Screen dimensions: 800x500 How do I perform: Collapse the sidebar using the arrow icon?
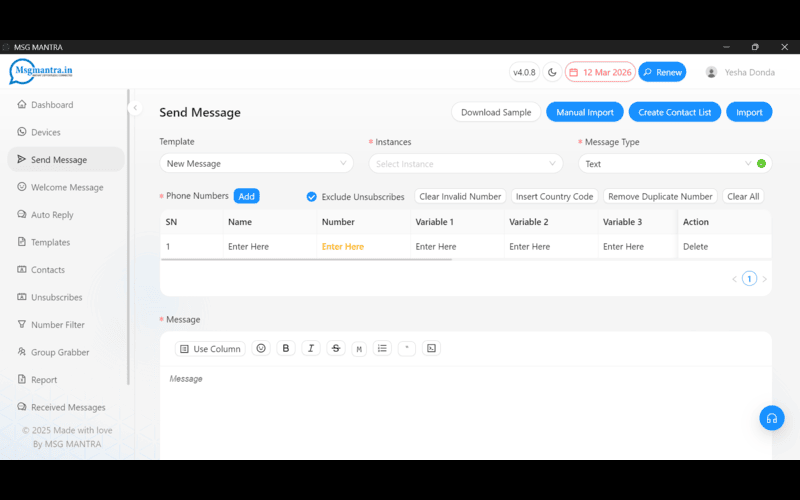tap(136, 108)
